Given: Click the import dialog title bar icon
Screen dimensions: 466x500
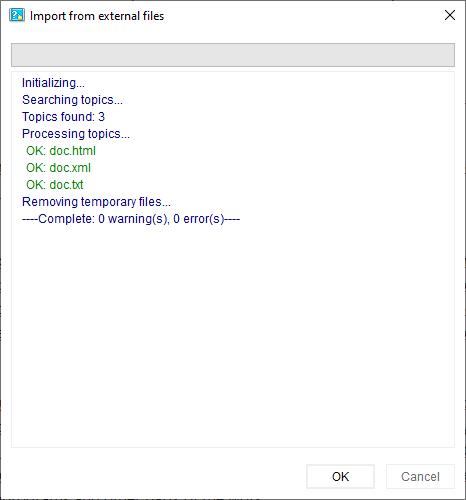Looking at the screenshot, I should [x=17, y=15].
